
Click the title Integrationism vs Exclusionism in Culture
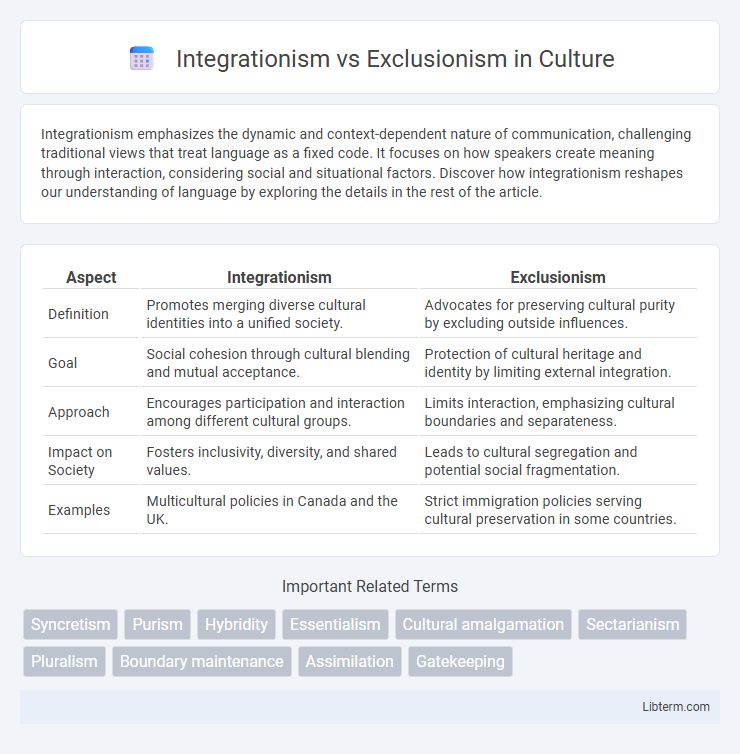(x=395, y=59)
